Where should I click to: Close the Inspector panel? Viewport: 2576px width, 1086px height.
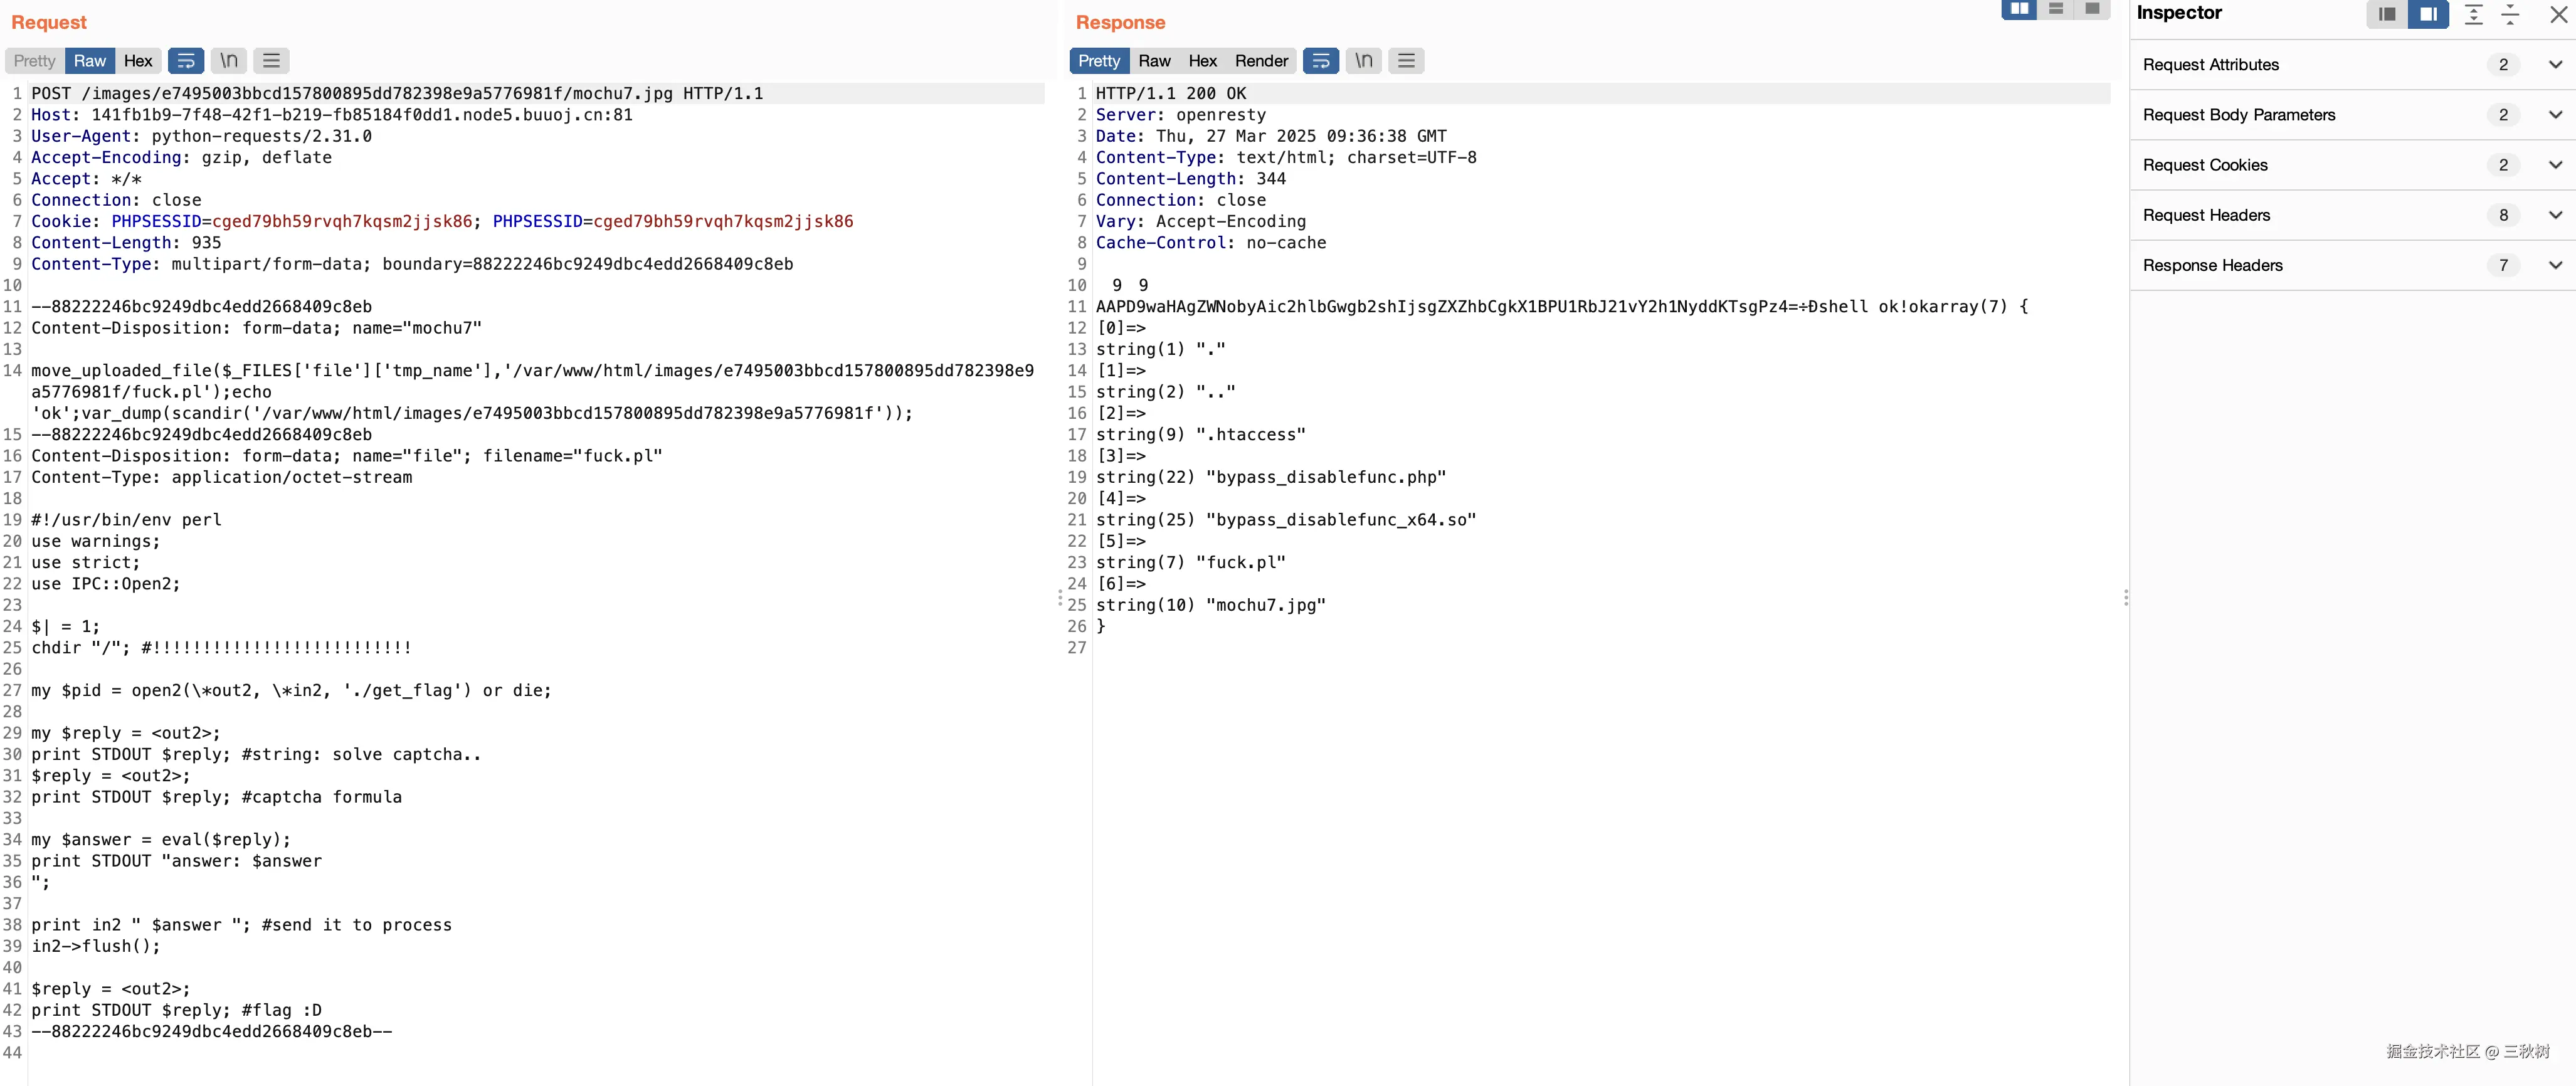point(2558,14)
